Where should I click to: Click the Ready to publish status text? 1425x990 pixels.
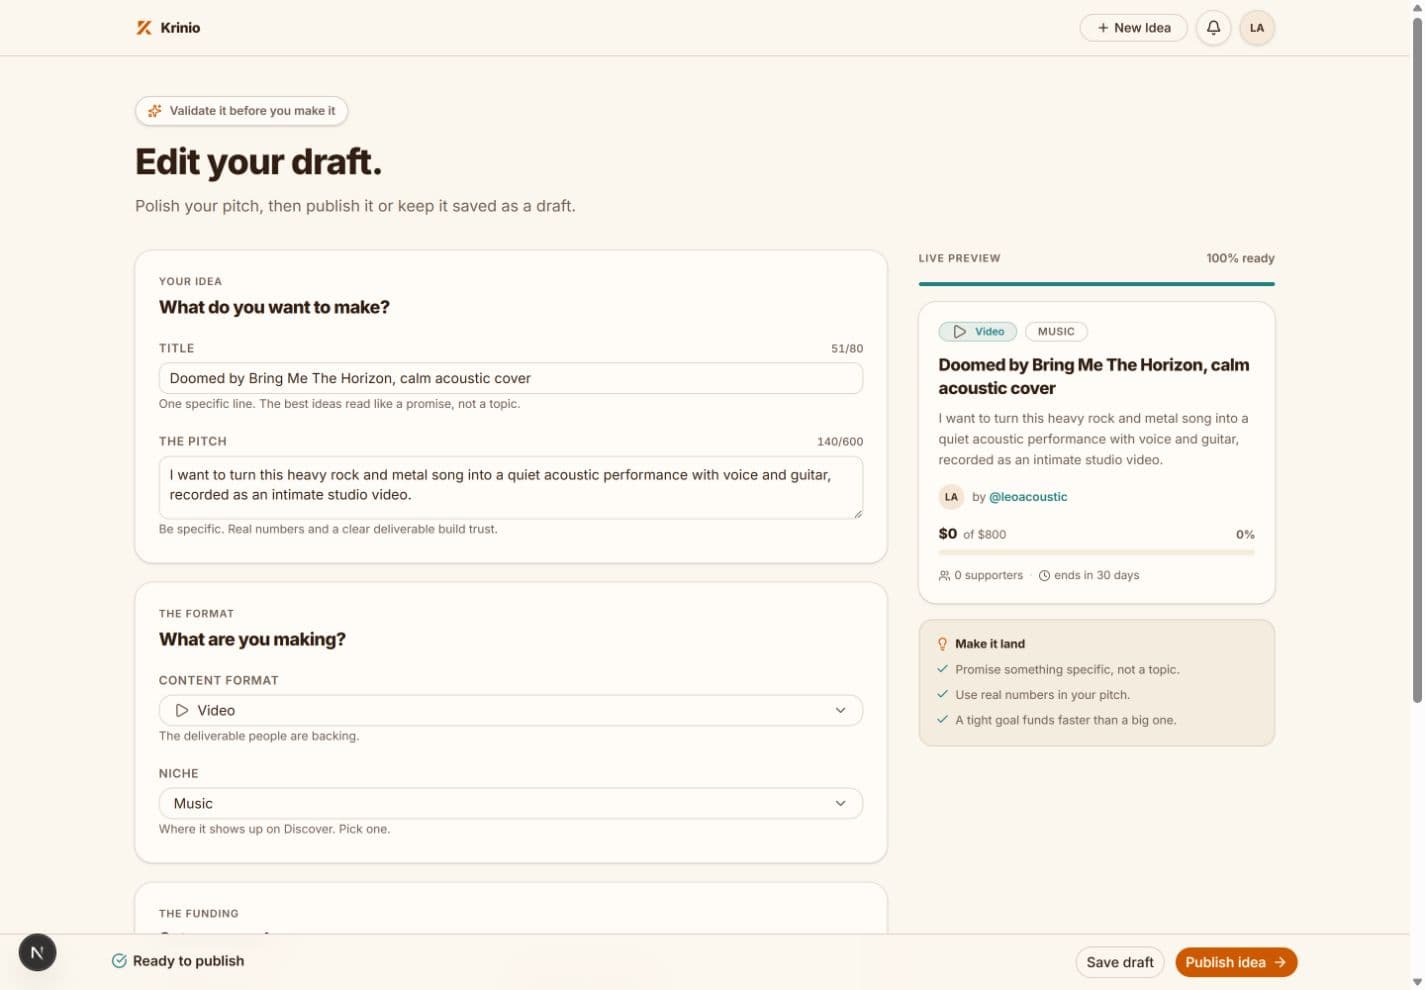[189, 961]
